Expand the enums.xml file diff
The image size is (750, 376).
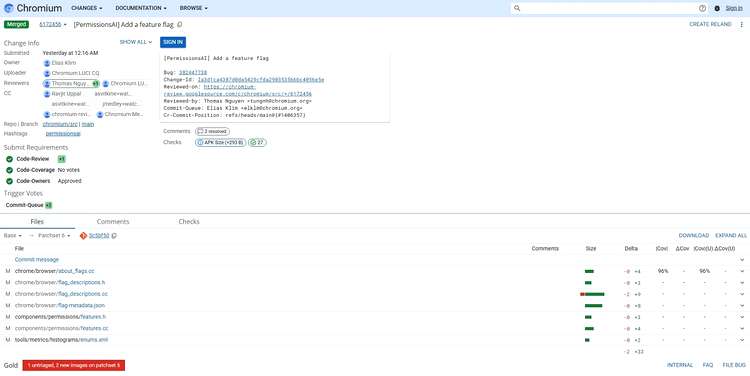click(742, 340)
